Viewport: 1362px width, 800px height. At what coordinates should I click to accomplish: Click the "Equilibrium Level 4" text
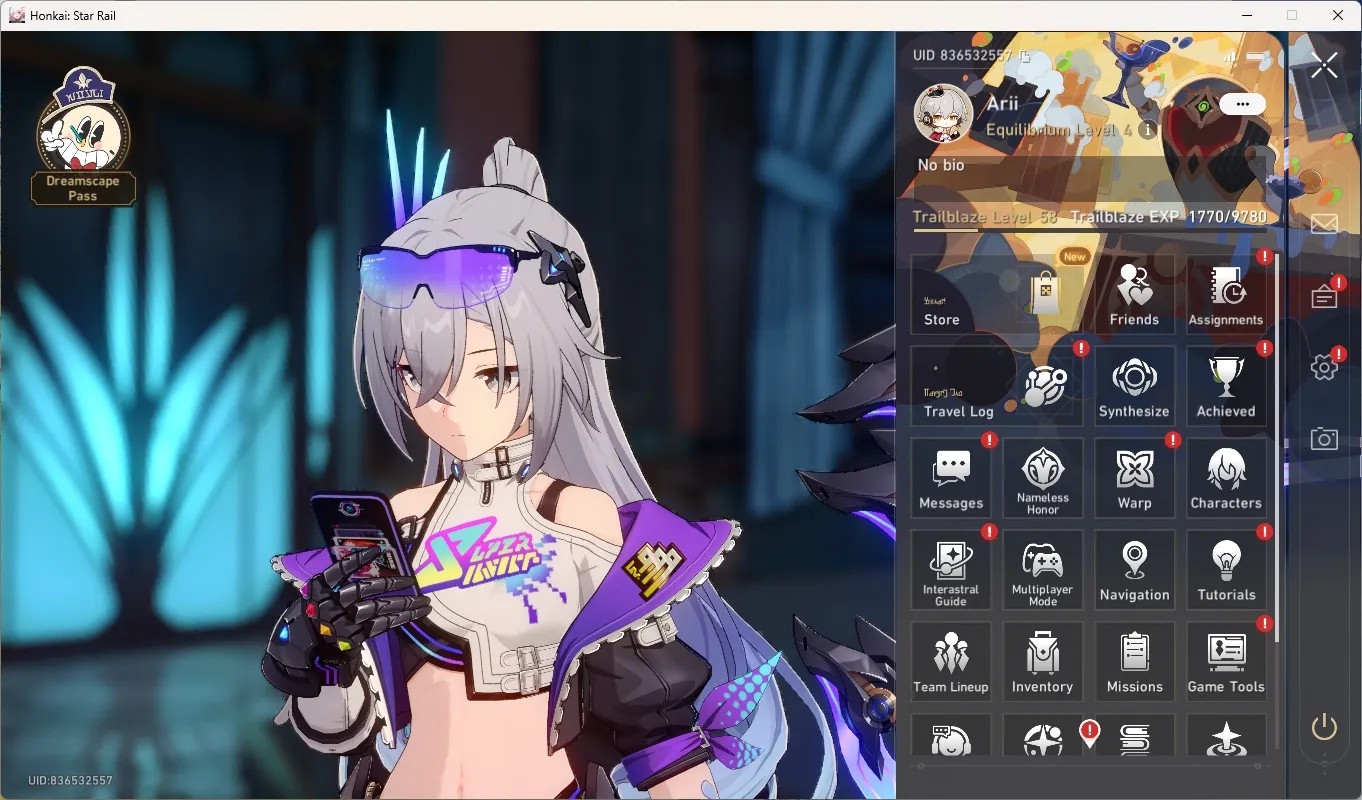click(1059, 130)
